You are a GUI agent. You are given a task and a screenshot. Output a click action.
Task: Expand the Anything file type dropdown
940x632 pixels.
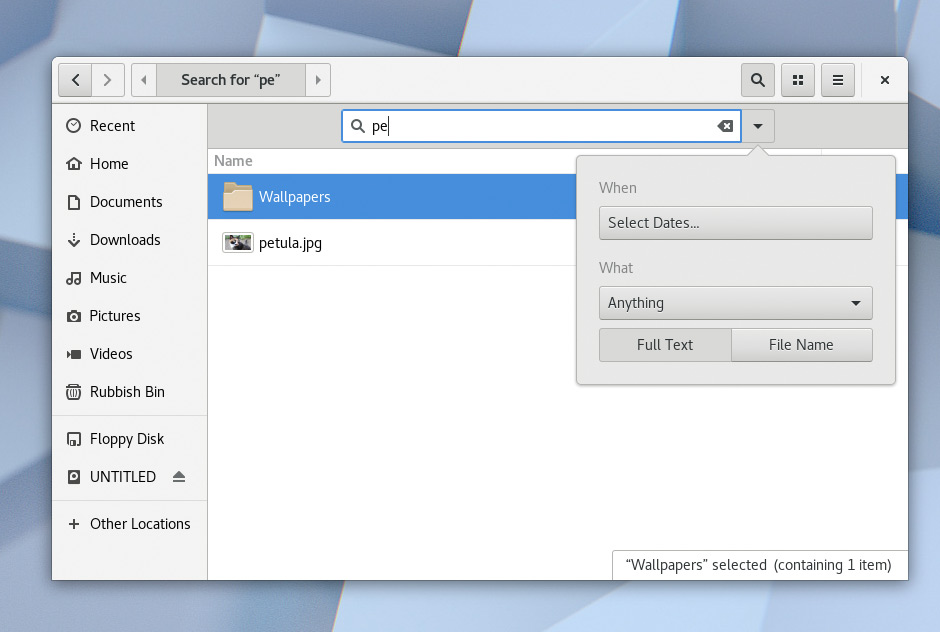click(735, 303)
